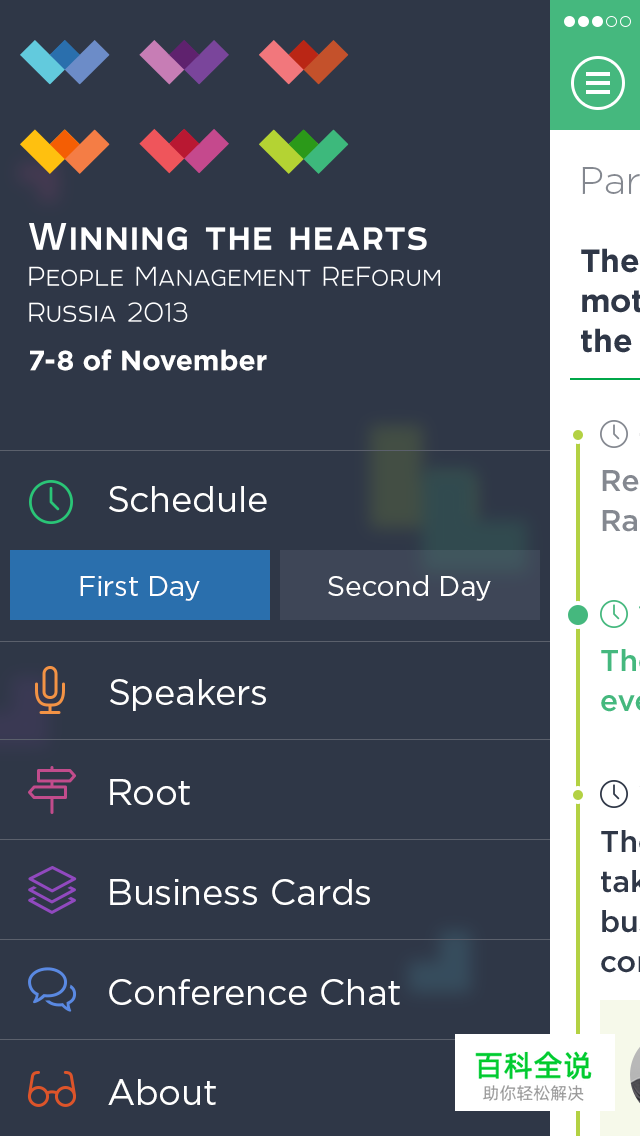640x1136 pixels.
Task: Go to the Root section
Action: point(149,792)
